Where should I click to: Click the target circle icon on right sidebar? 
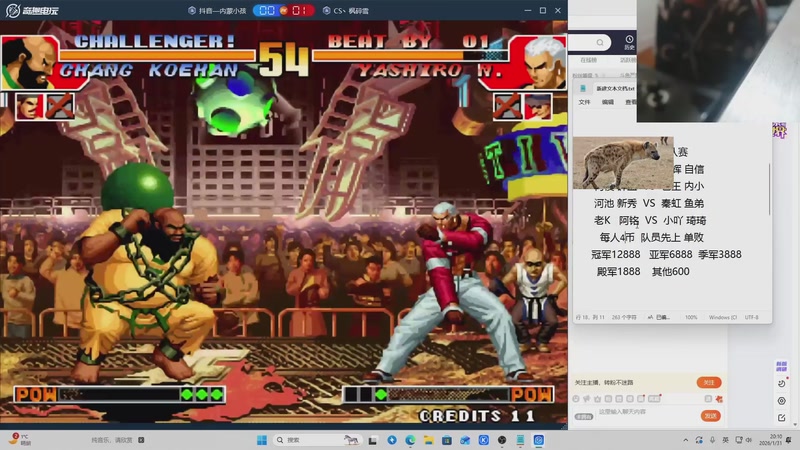pyautogui.click(x=781, y=401)
